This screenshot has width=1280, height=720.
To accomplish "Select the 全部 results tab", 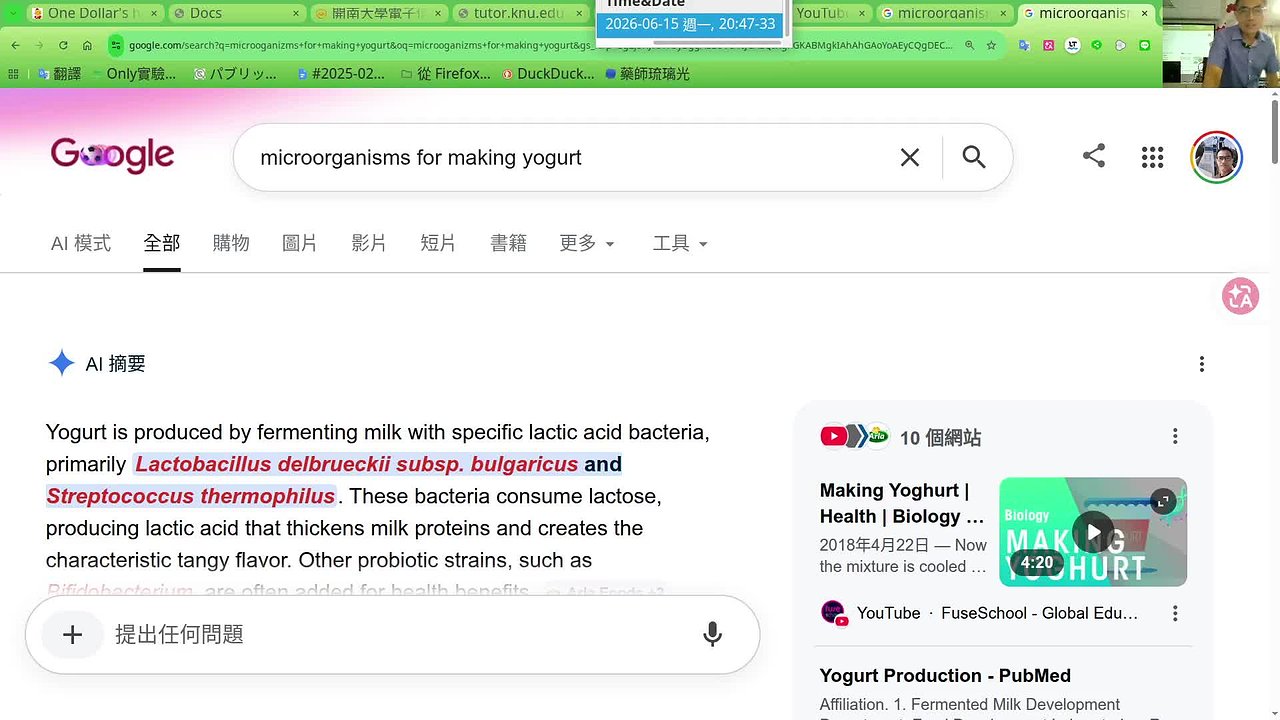I will coord(161,243).
